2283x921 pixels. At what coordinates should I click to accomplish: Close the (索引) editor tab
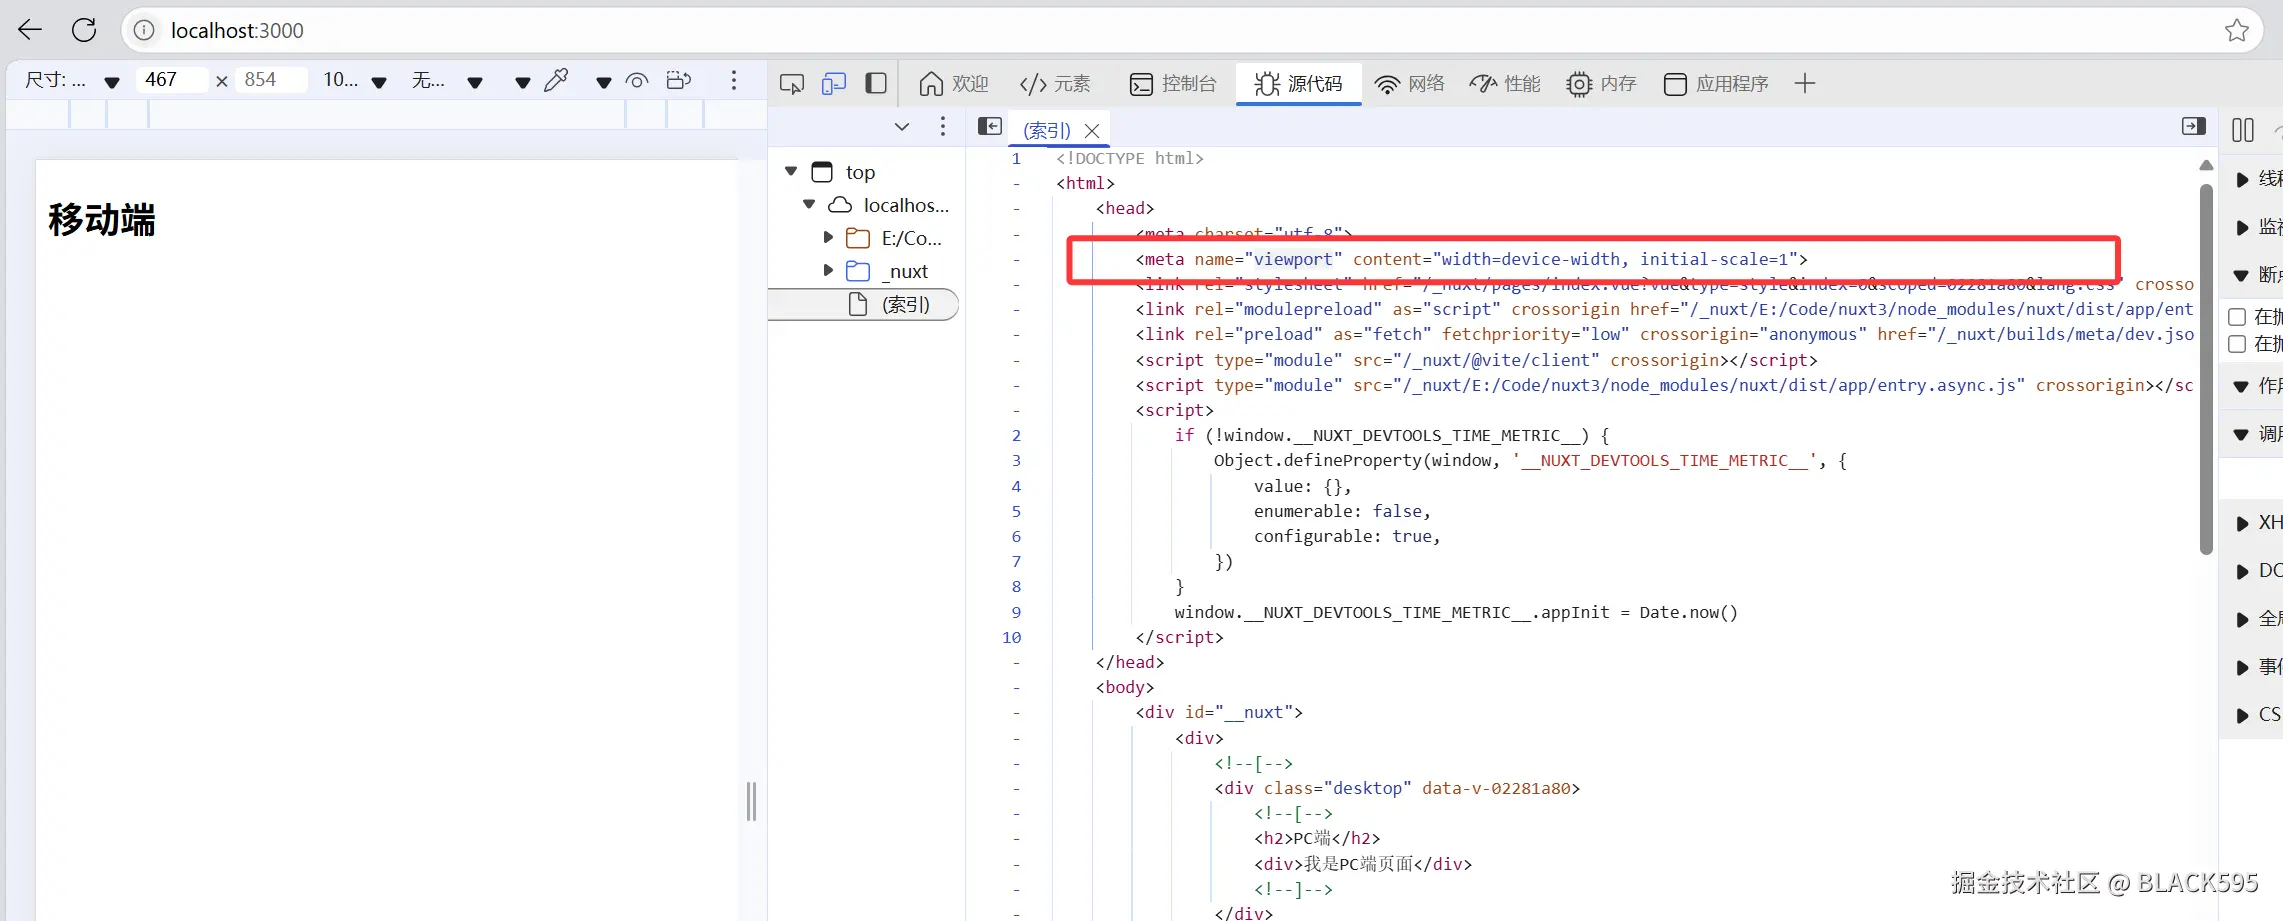click(x=1092, y=131)
